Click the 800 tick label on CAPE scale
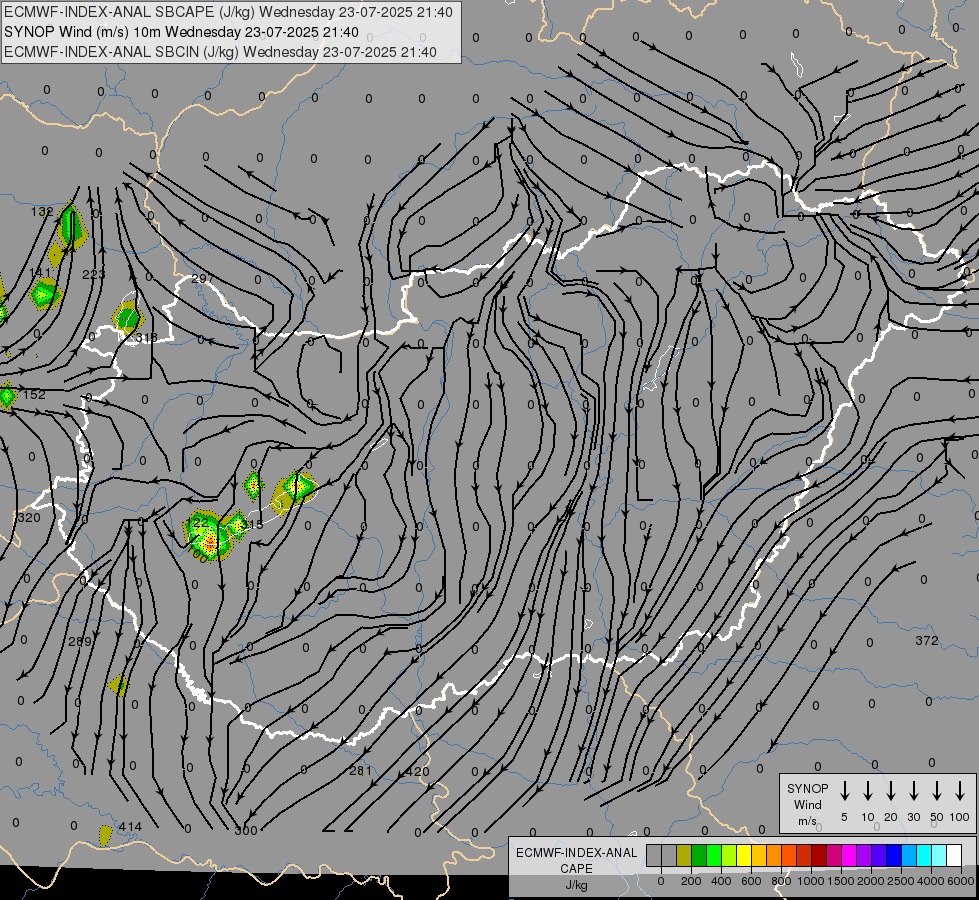 781,881
